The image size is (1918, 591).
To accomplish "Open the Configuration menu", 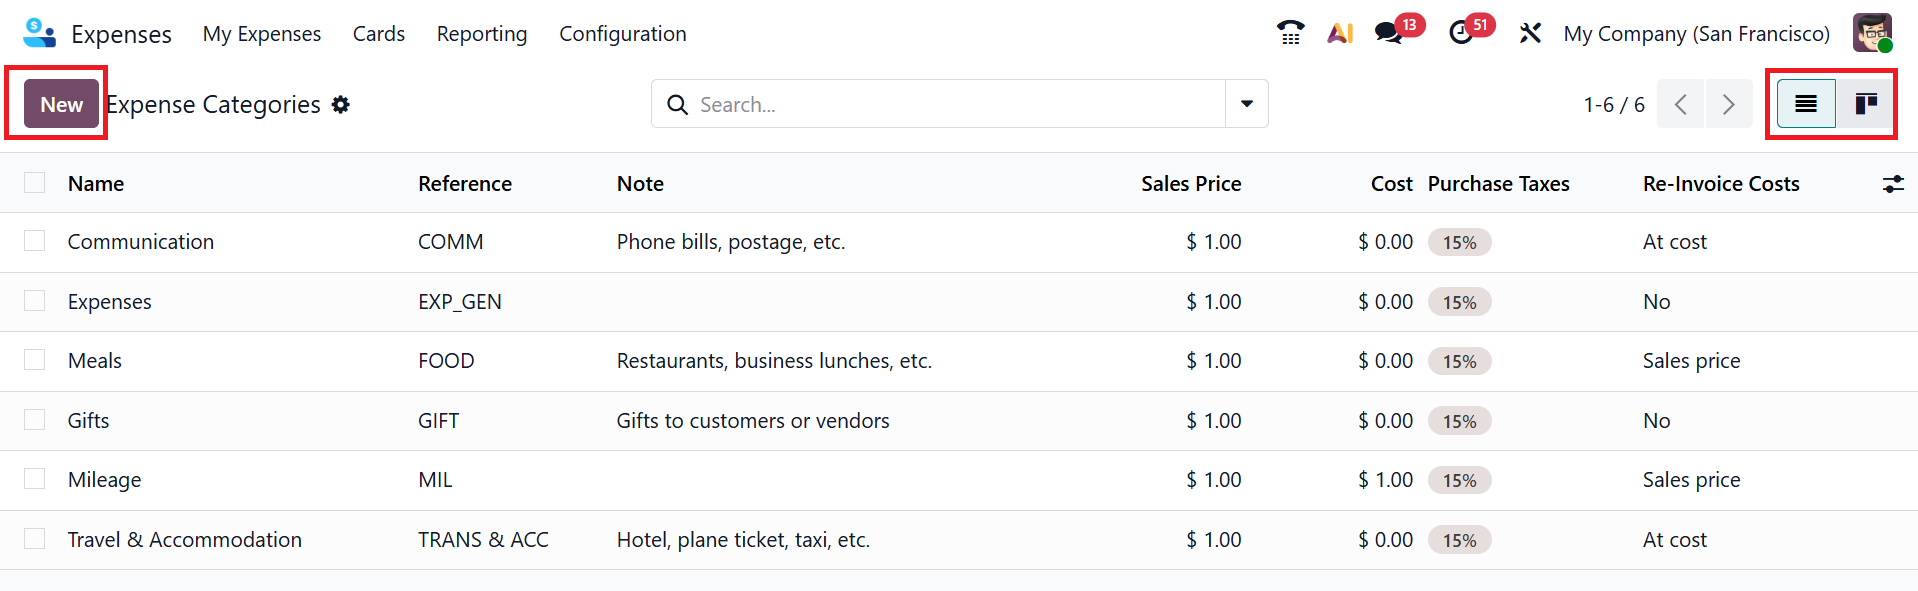I will 622,34.
